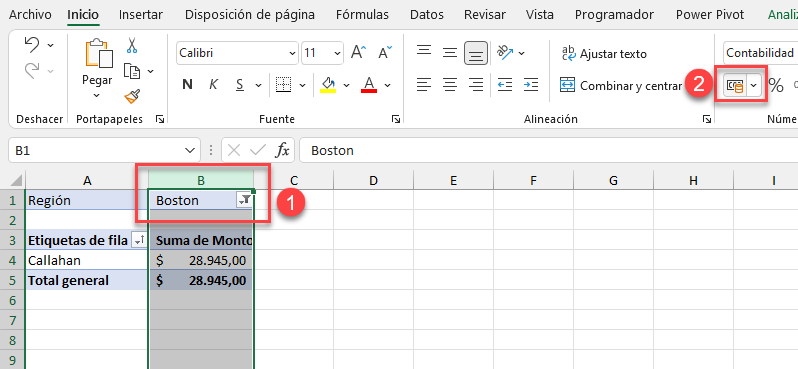798x369 pixels.
Task: Open borders dropdown arrow
Action: click(302, 85)
